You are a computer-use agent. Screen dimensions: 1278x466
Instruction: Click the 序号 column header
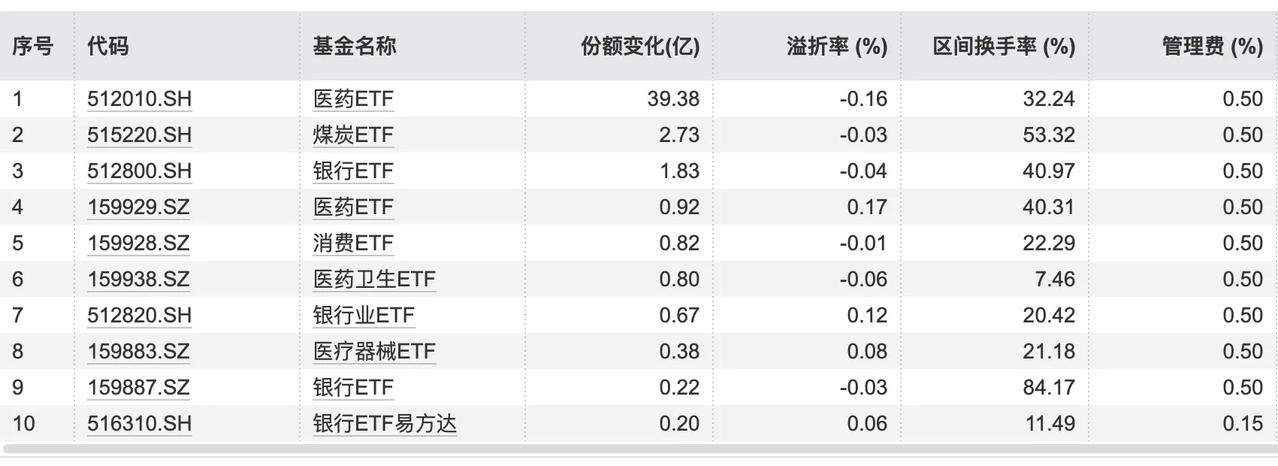(x=32, y=46)
